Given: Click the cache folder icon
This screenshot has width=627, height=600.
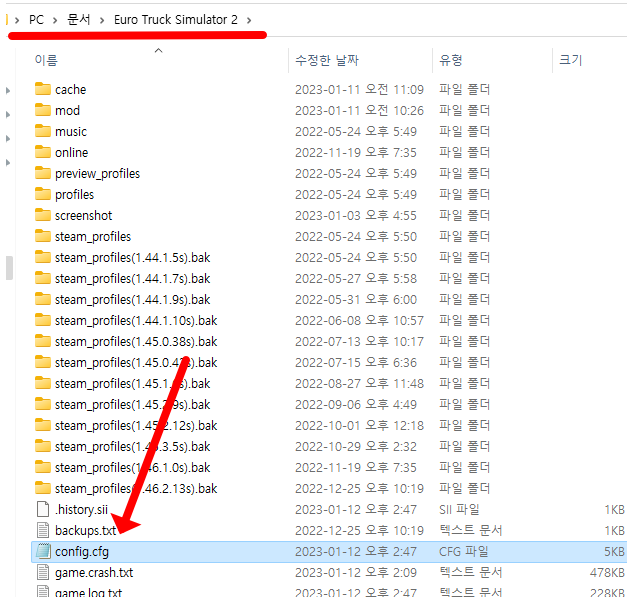Looking at the screenshot, I should click(42, 89).
